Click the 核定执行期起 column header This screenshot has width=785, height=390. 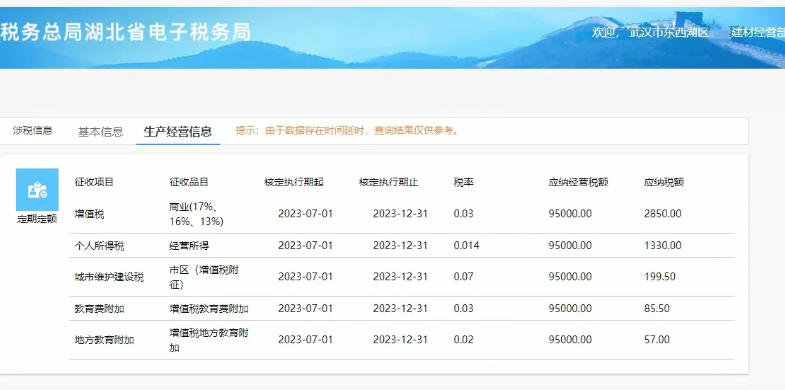tap(294, 182)
